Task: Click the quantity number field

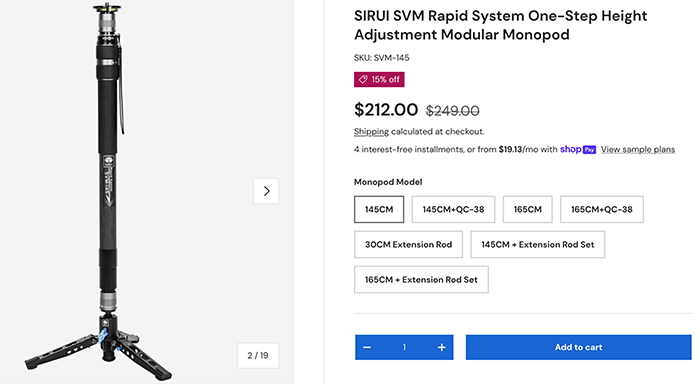Action: (404, 347)
